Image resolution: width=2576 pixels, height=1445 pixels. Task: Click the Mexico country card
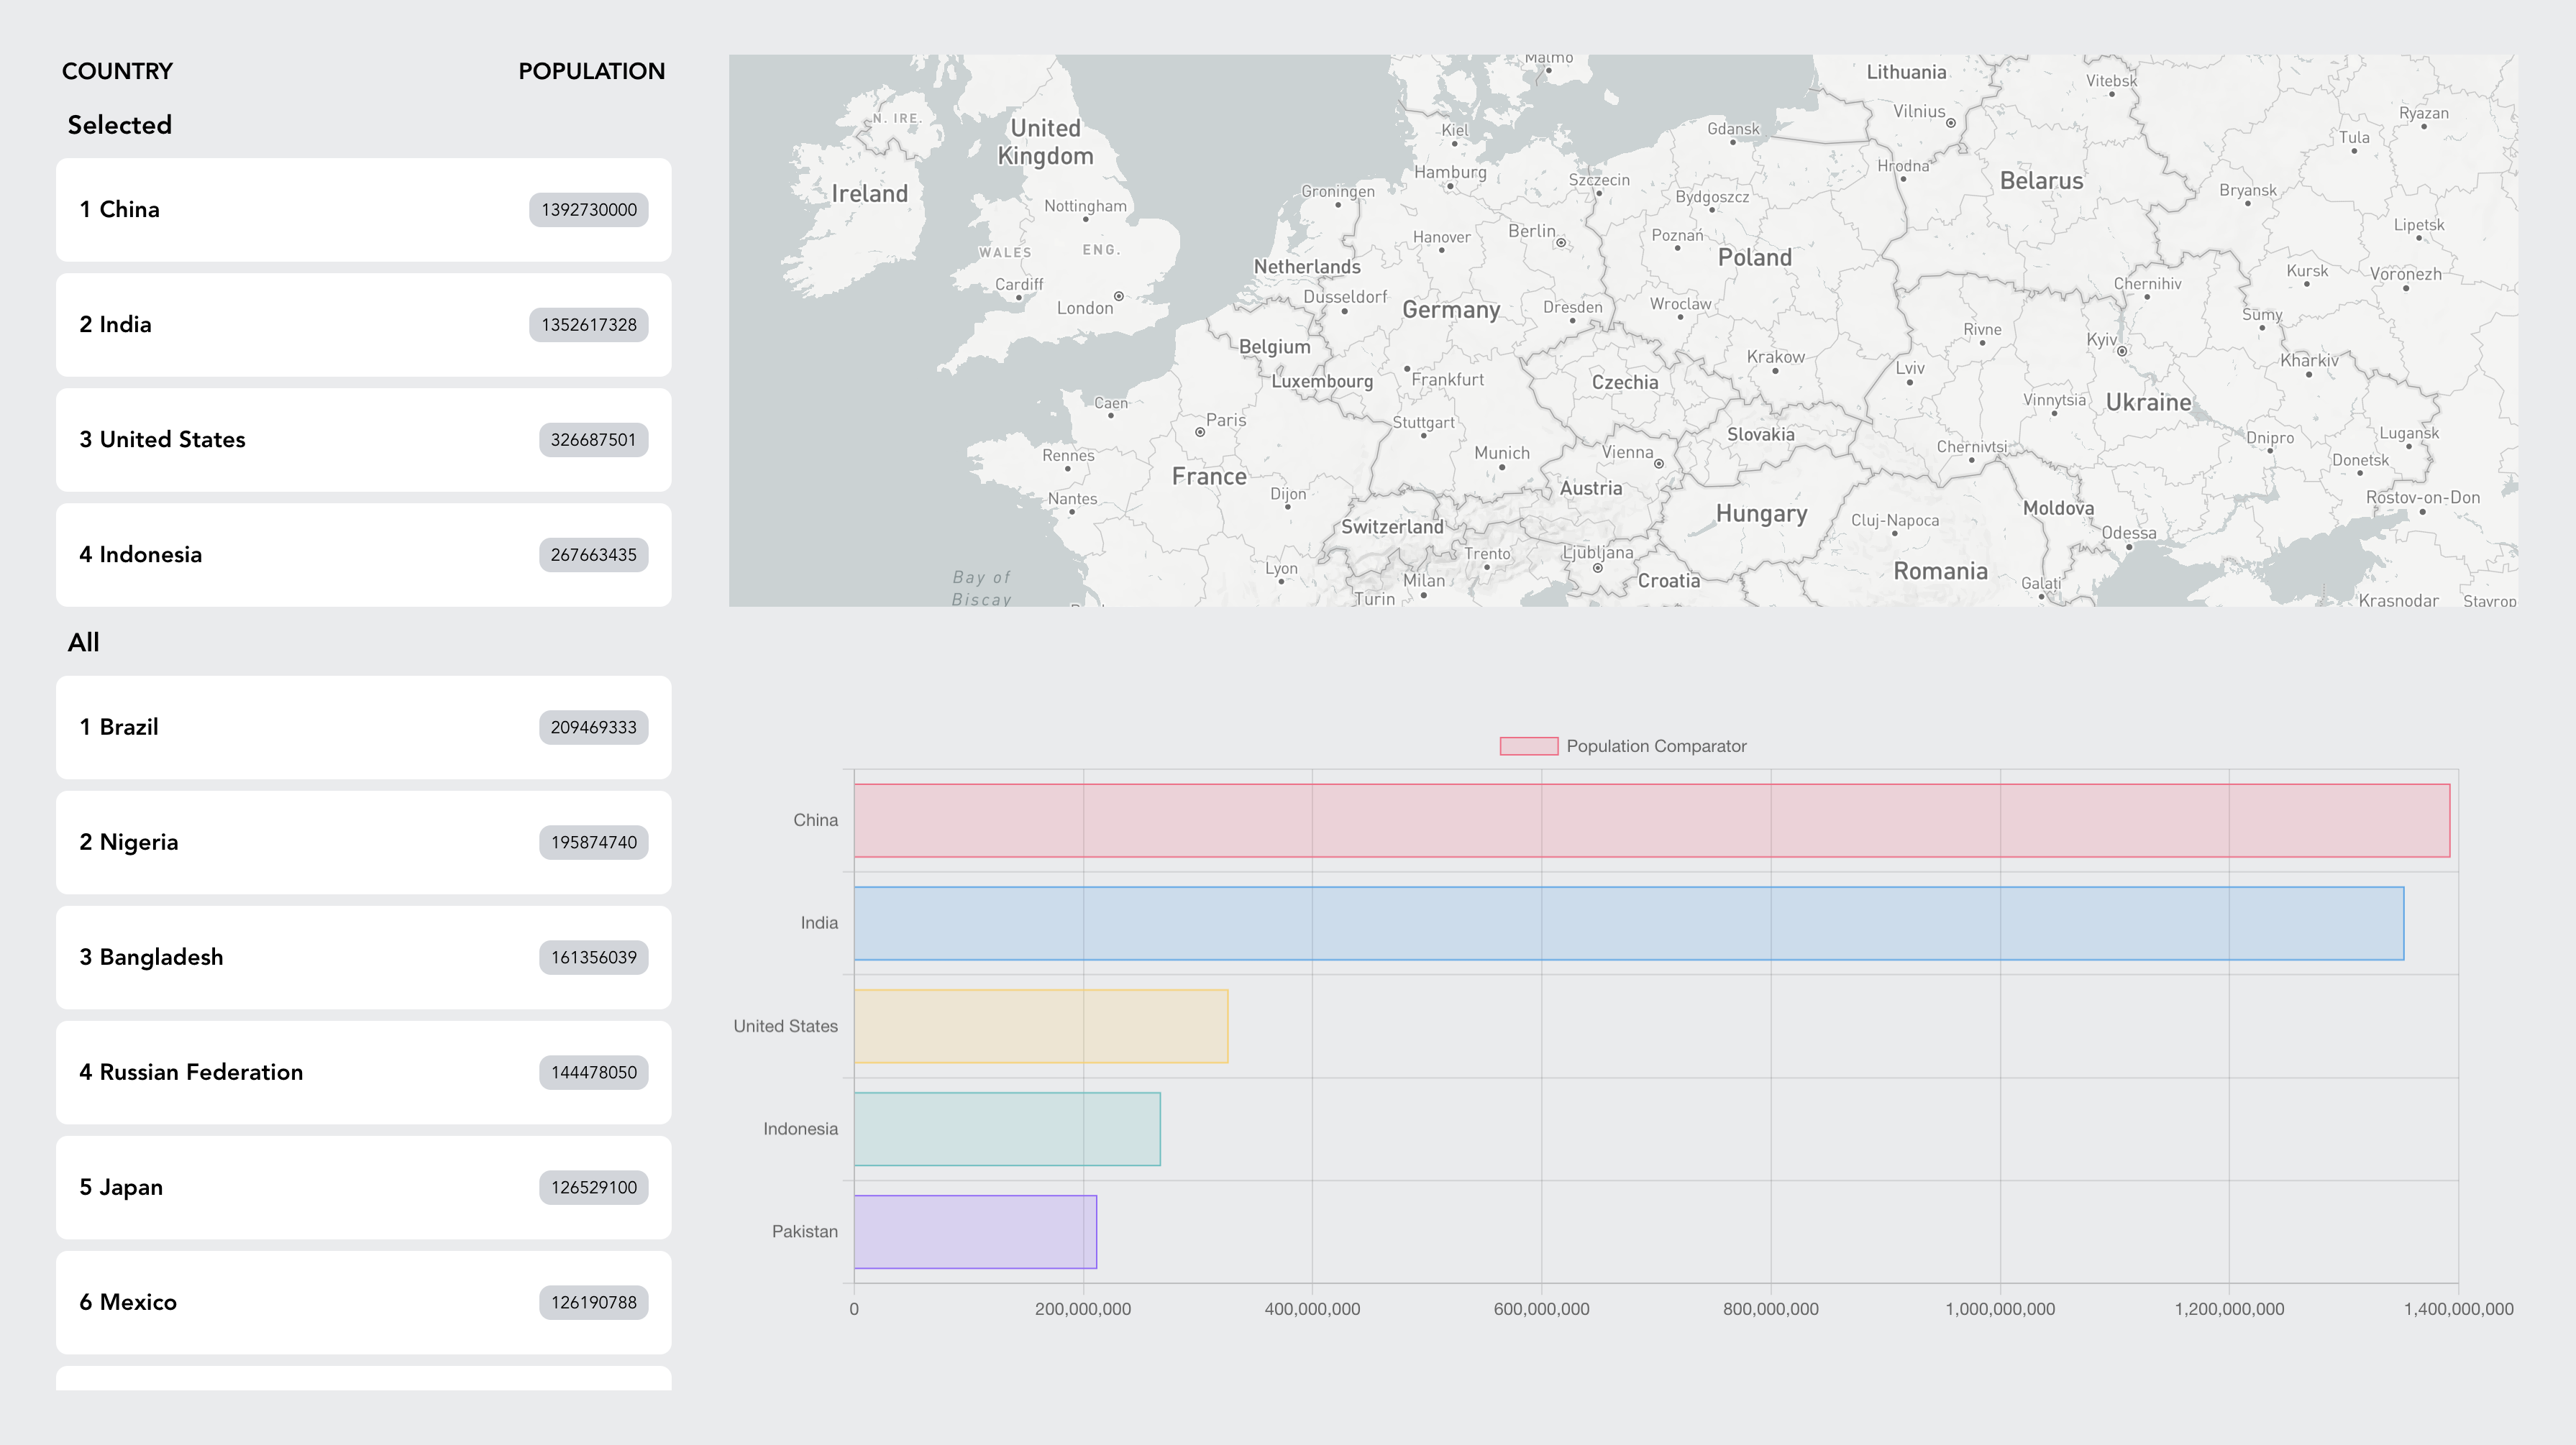tap(363, 1302)
